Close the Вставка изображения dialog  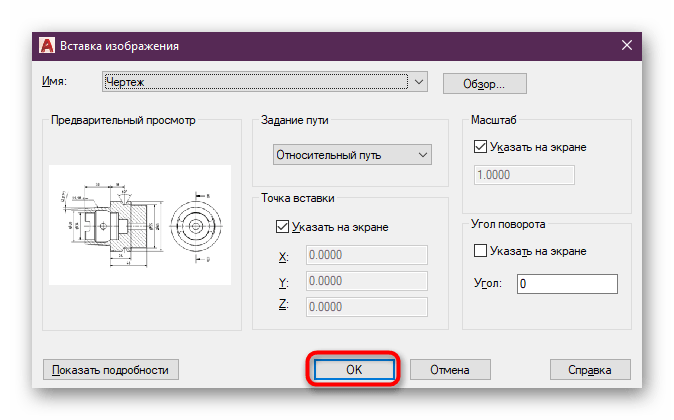click(627, 45)
